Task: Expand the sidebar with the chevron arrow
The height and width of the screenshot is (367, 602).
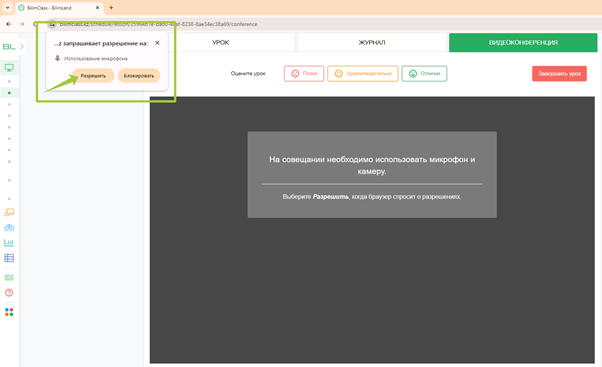Action: pos(22,46)
